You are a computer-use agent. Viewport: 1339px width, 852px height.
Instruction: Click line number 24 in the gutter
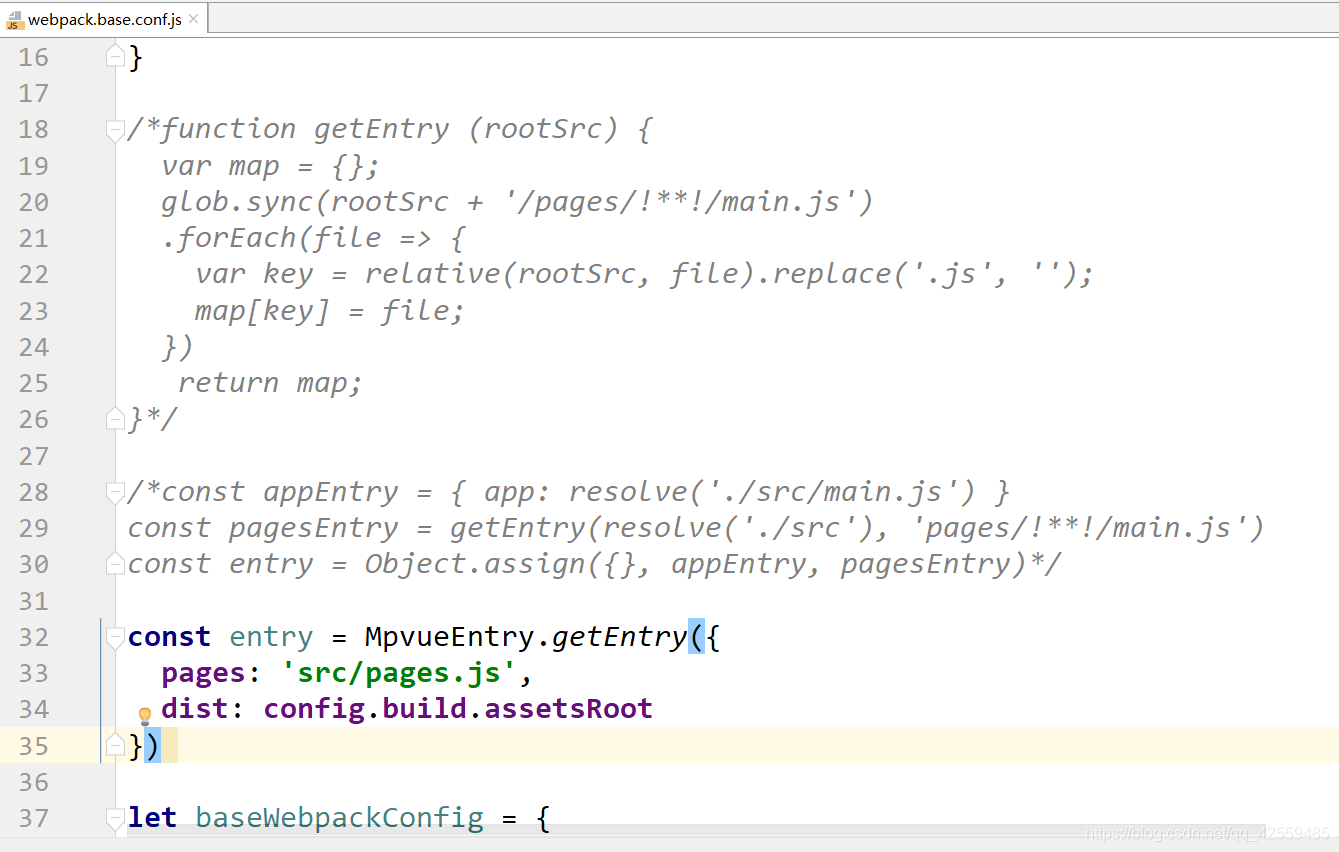click(x=33, y=347)
